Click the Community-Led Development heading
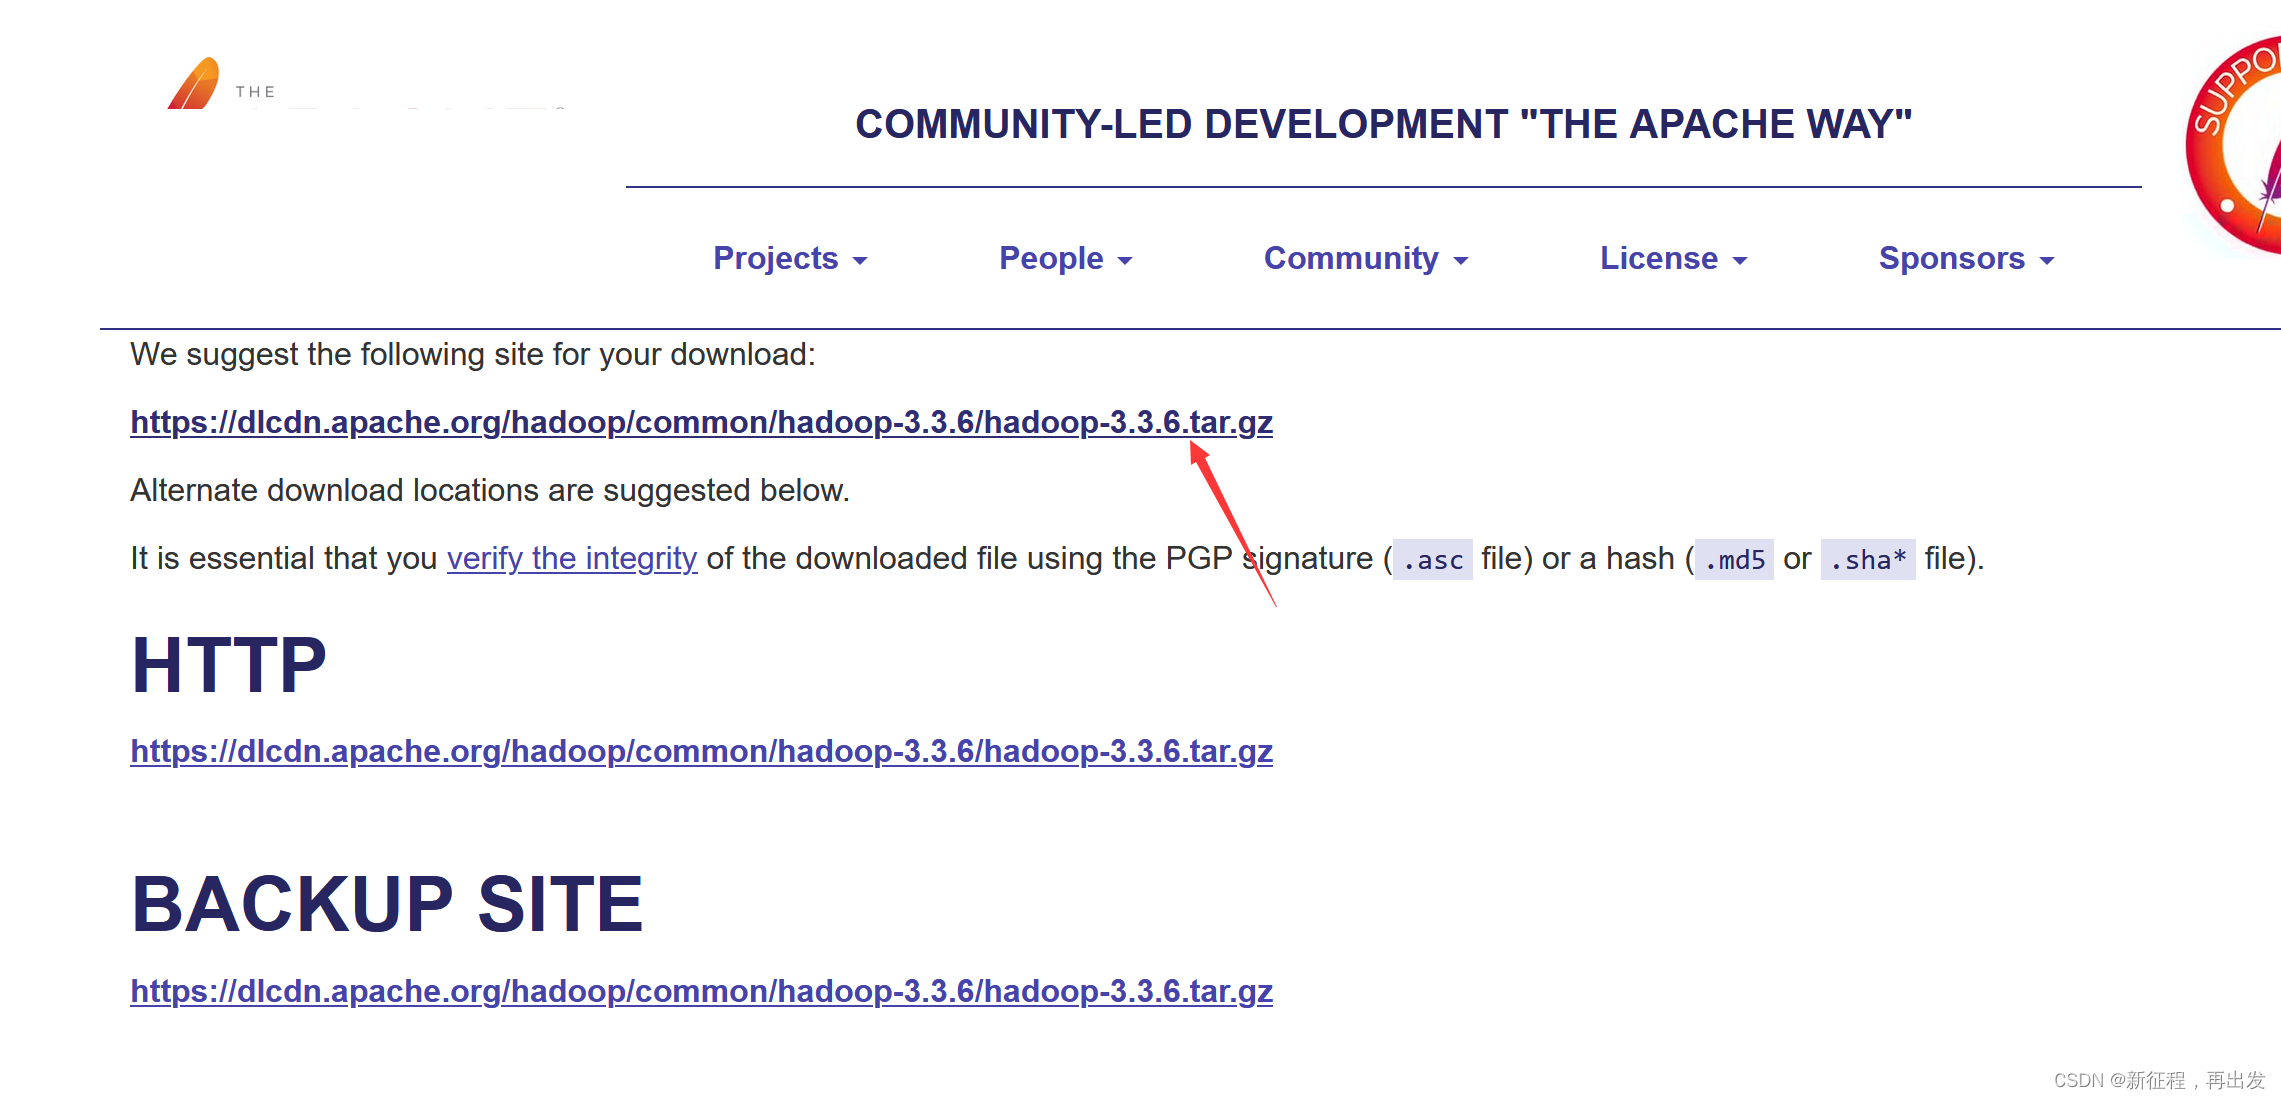Viewport: 2281px width, 1099px height. [x=1383, y=124]
